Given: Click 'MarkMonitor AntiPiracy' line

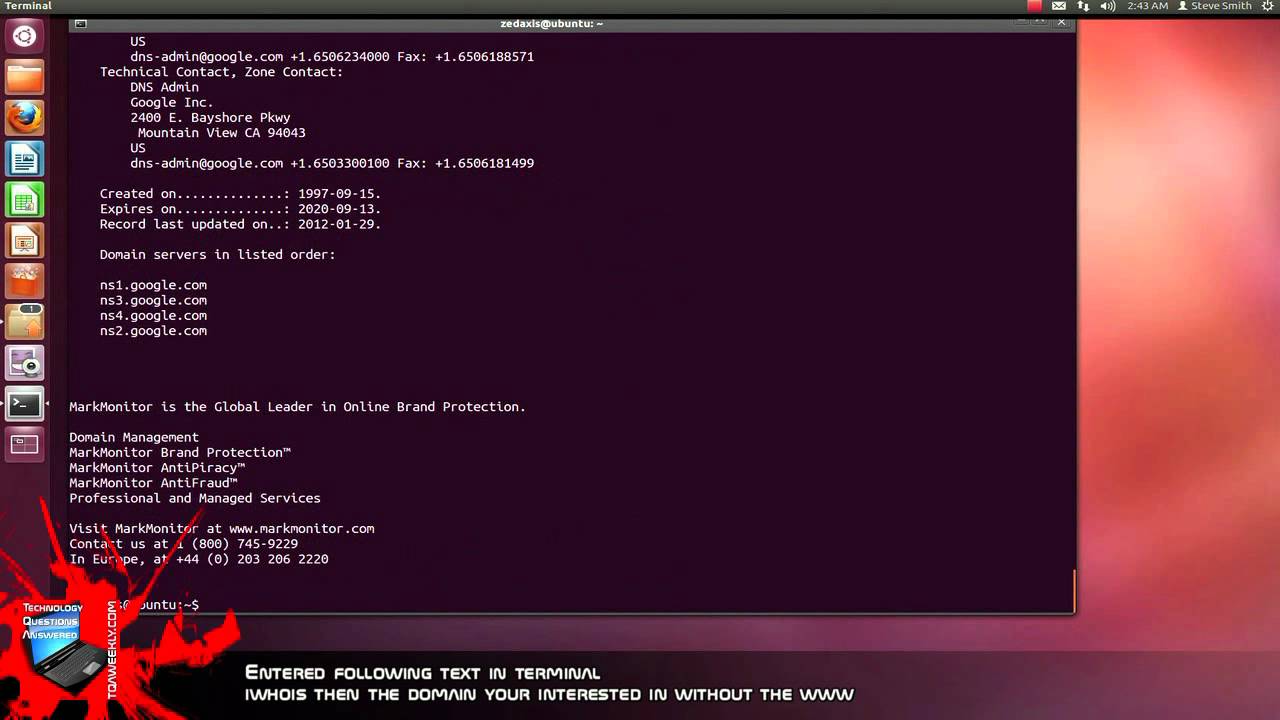Looking at the screenshot, I should click(x=157, y=468).
